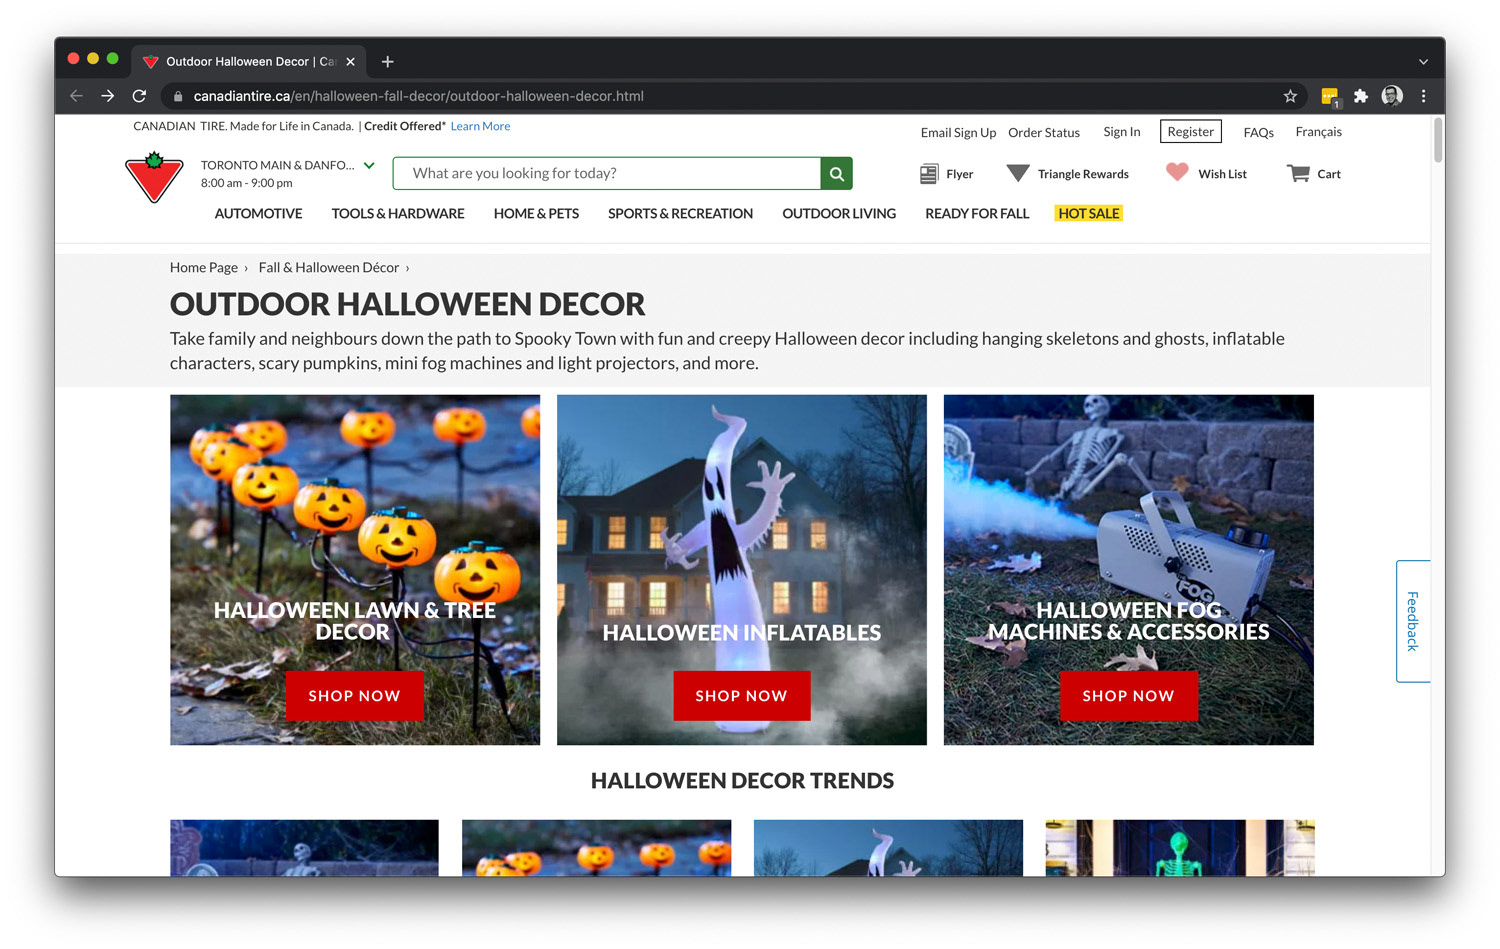1500x949 pixels.
Task: Click the Register button
Action: click(1191, 132)
